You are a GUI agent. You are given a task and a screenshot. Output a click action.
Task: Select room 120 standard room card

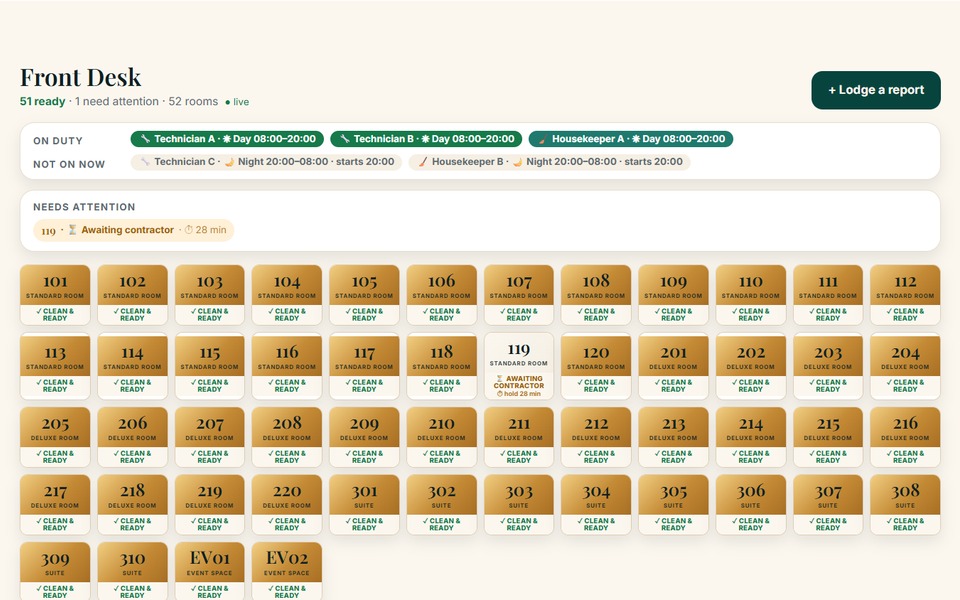click(x=596, y=366)
